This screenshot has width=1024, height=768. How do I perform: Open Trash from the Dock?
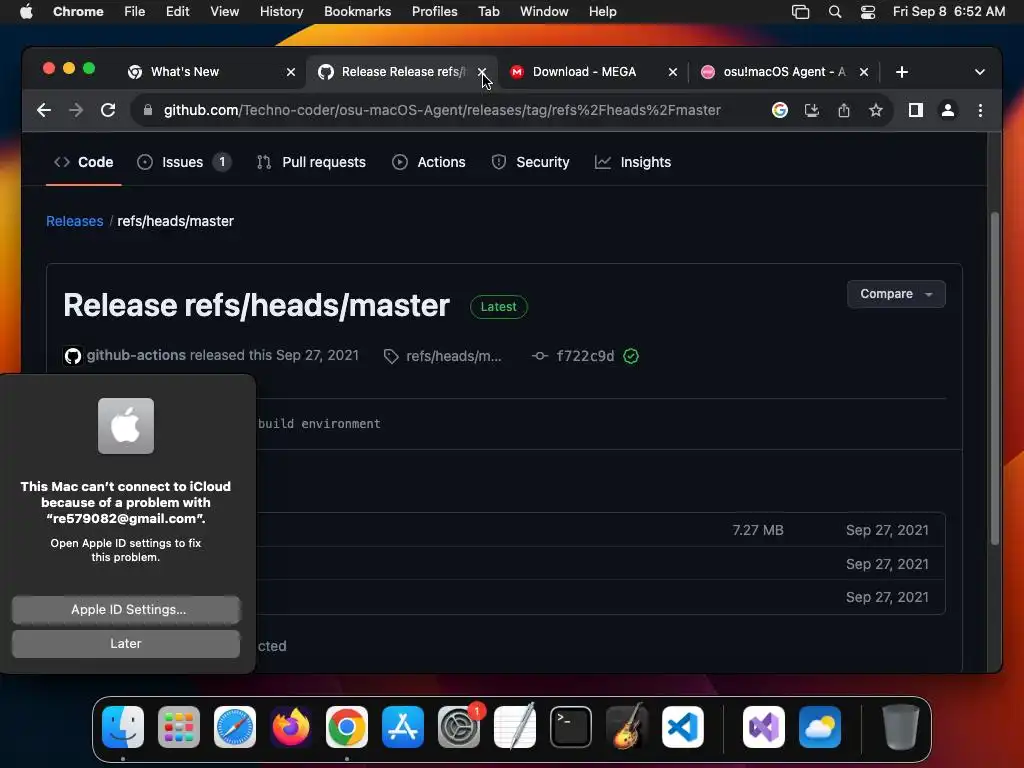point(901,727)
